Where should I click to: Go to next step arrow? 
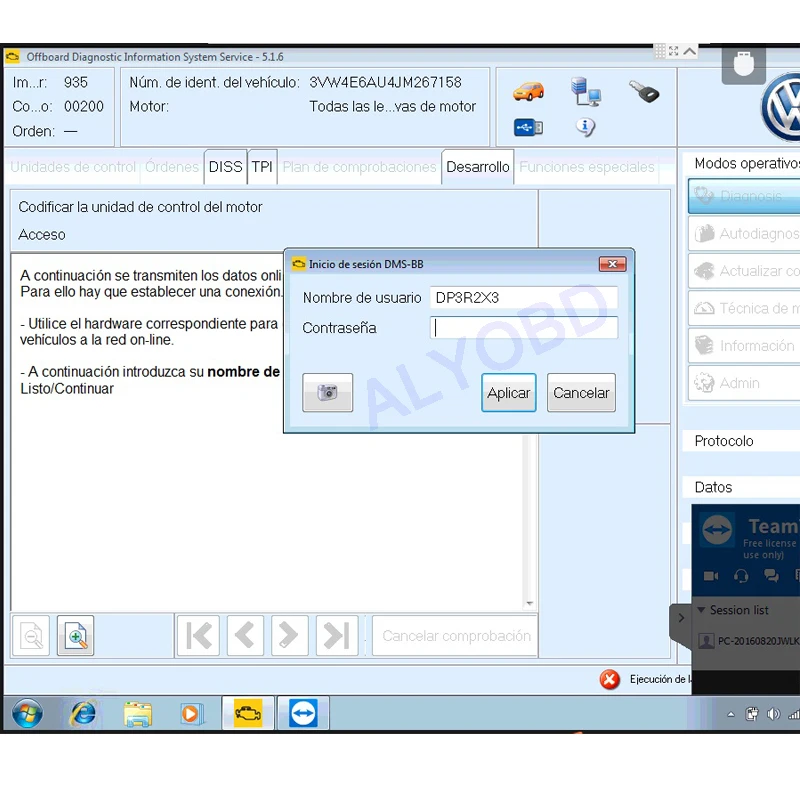[x=289, y=636]
